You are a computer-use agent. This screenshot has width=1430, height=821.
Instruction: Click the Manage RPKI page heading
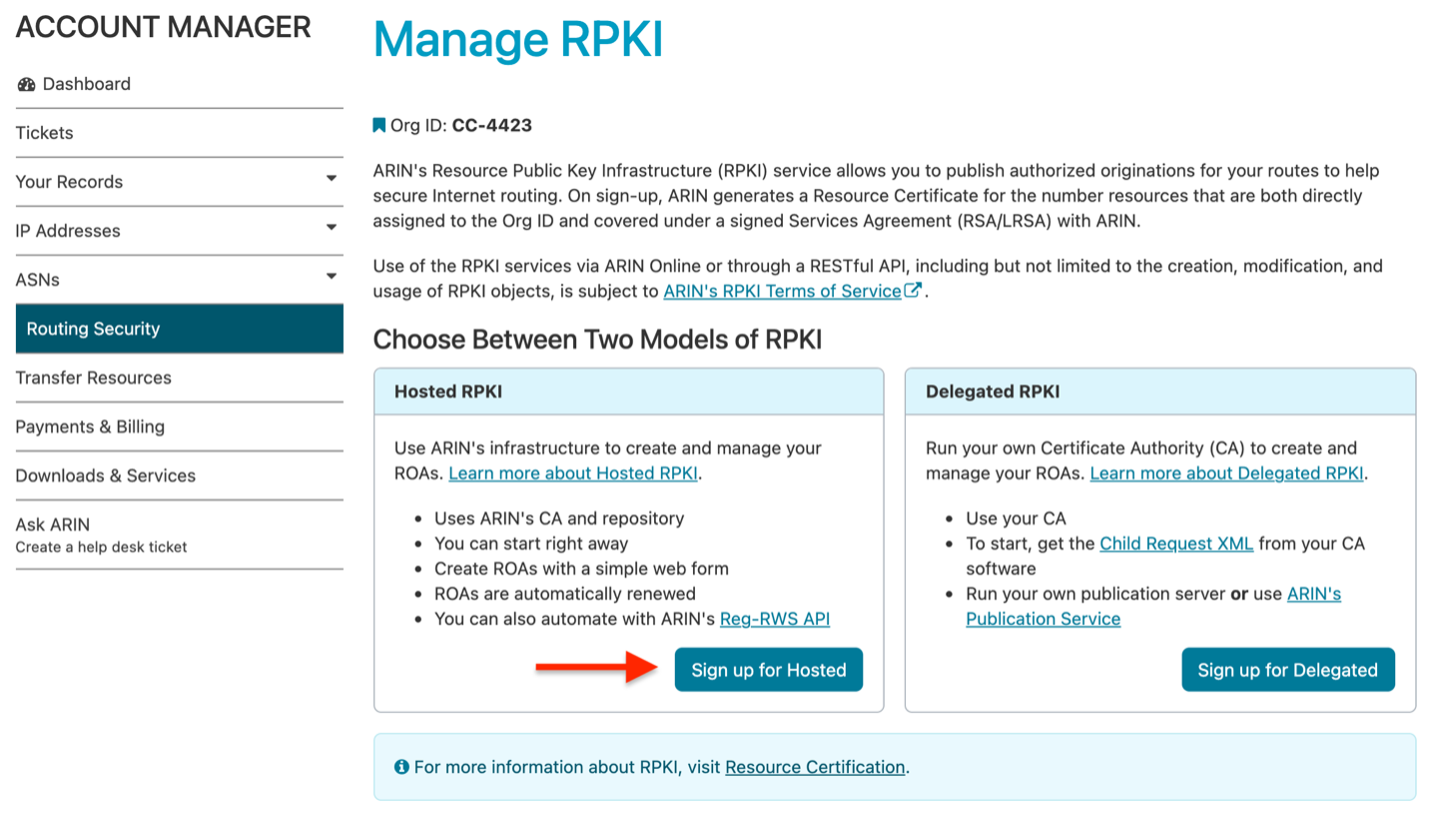(518, 39)
